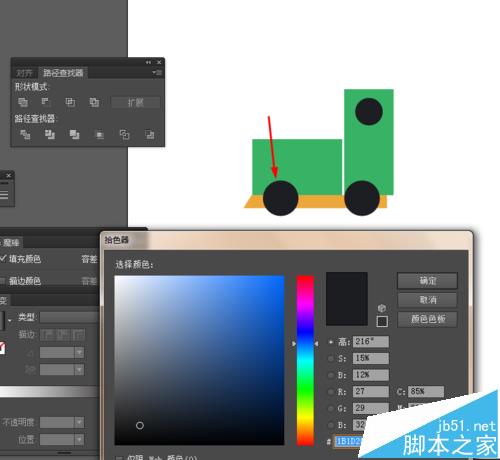Close the Pathfinder panel
Image resolution: width=500 pixels, height=460 pixels.
[x=159, y=62]
